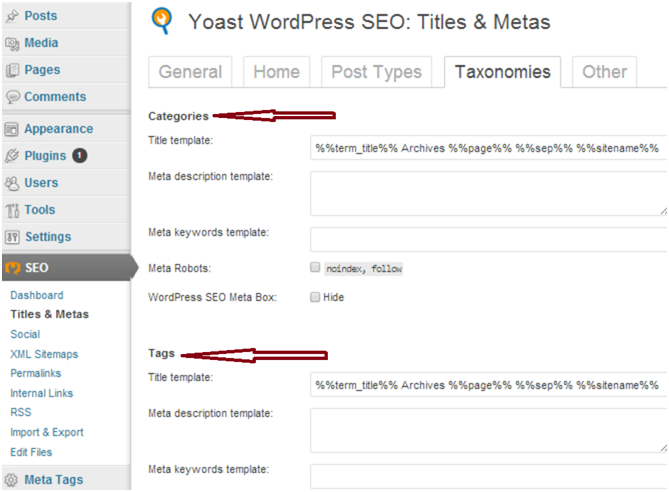Click the Tags section heading
The height and width of the screenshot is (492, 669).
coord(161,353)
